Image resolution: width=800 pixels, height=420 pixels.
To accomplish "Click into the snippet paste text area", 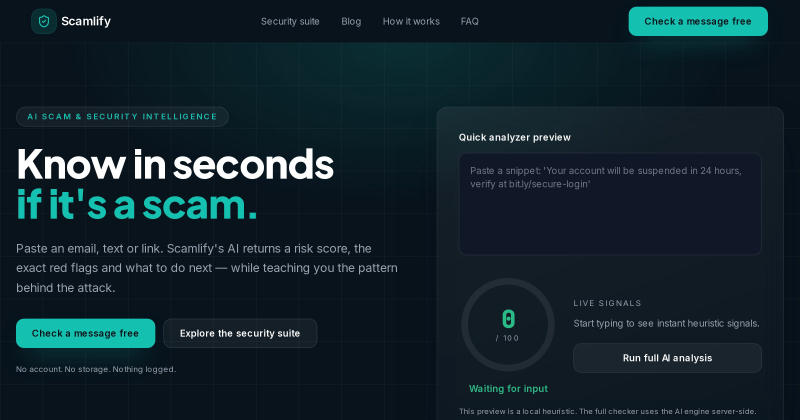I will coord(610,204).
